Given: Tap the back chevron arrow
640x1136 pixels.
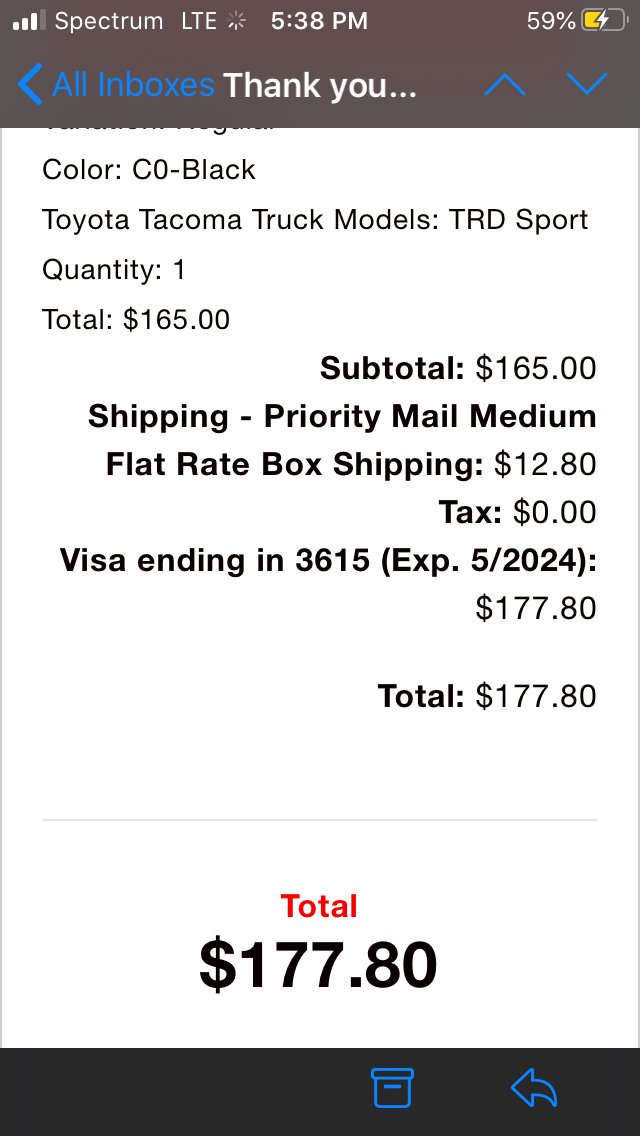Looking at the screenshot, I should [30, 85].
